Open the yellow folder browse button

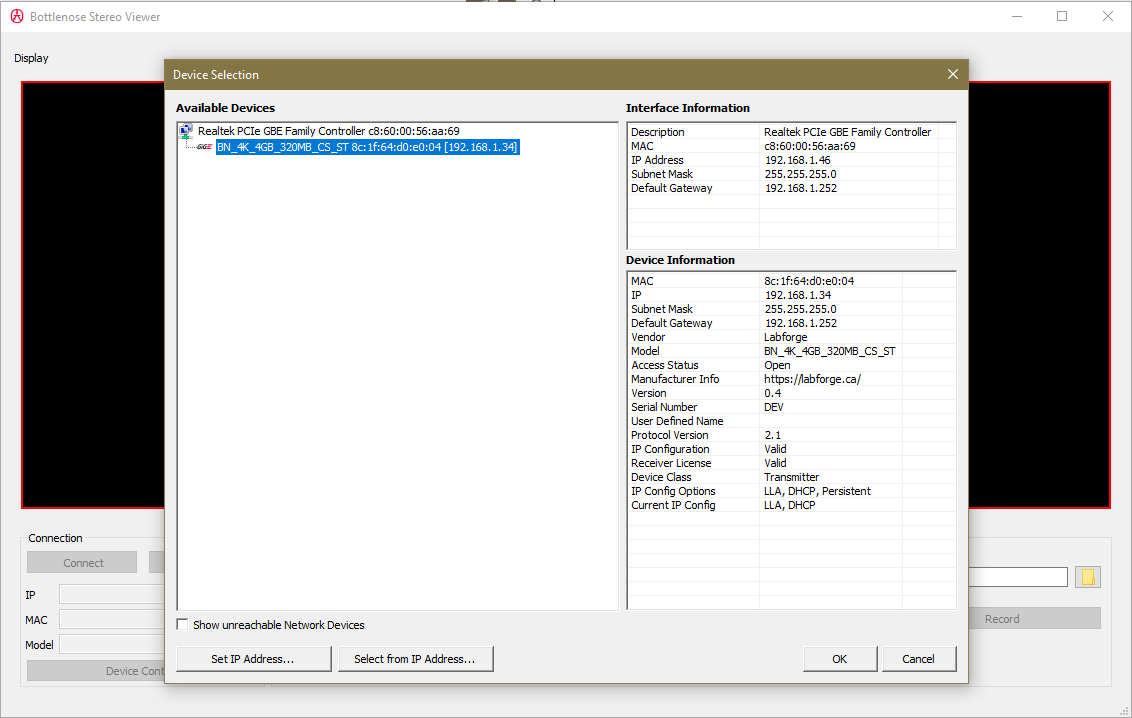[x=1087, y=577]
